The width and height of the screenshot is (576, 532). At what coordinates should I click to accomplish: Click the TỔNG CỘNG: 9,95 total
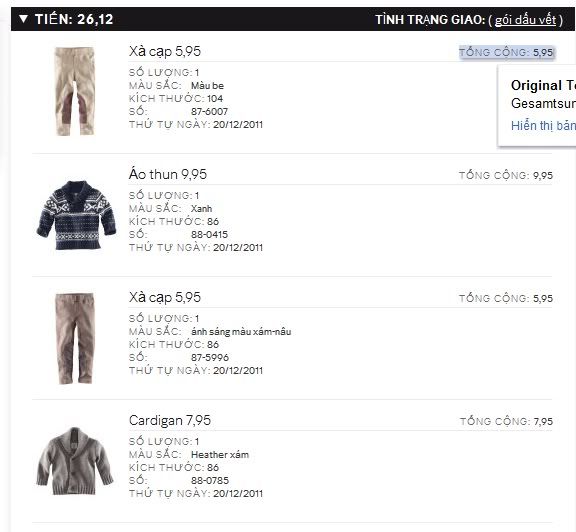pos(506,175)
